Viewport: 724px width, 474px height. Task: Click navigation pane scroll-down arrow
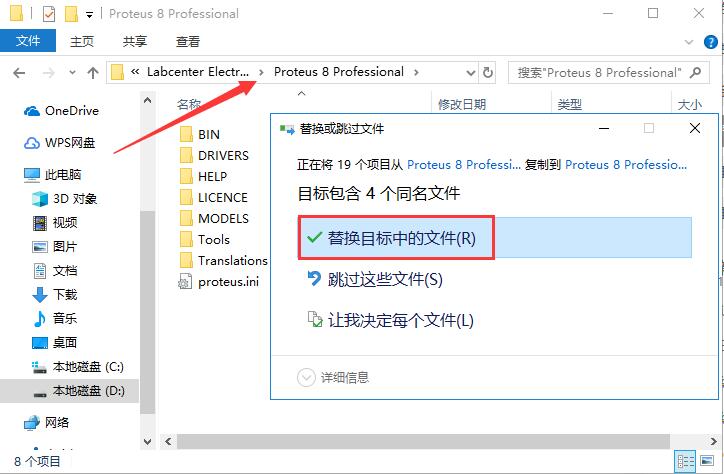click(x=147, y=441)
